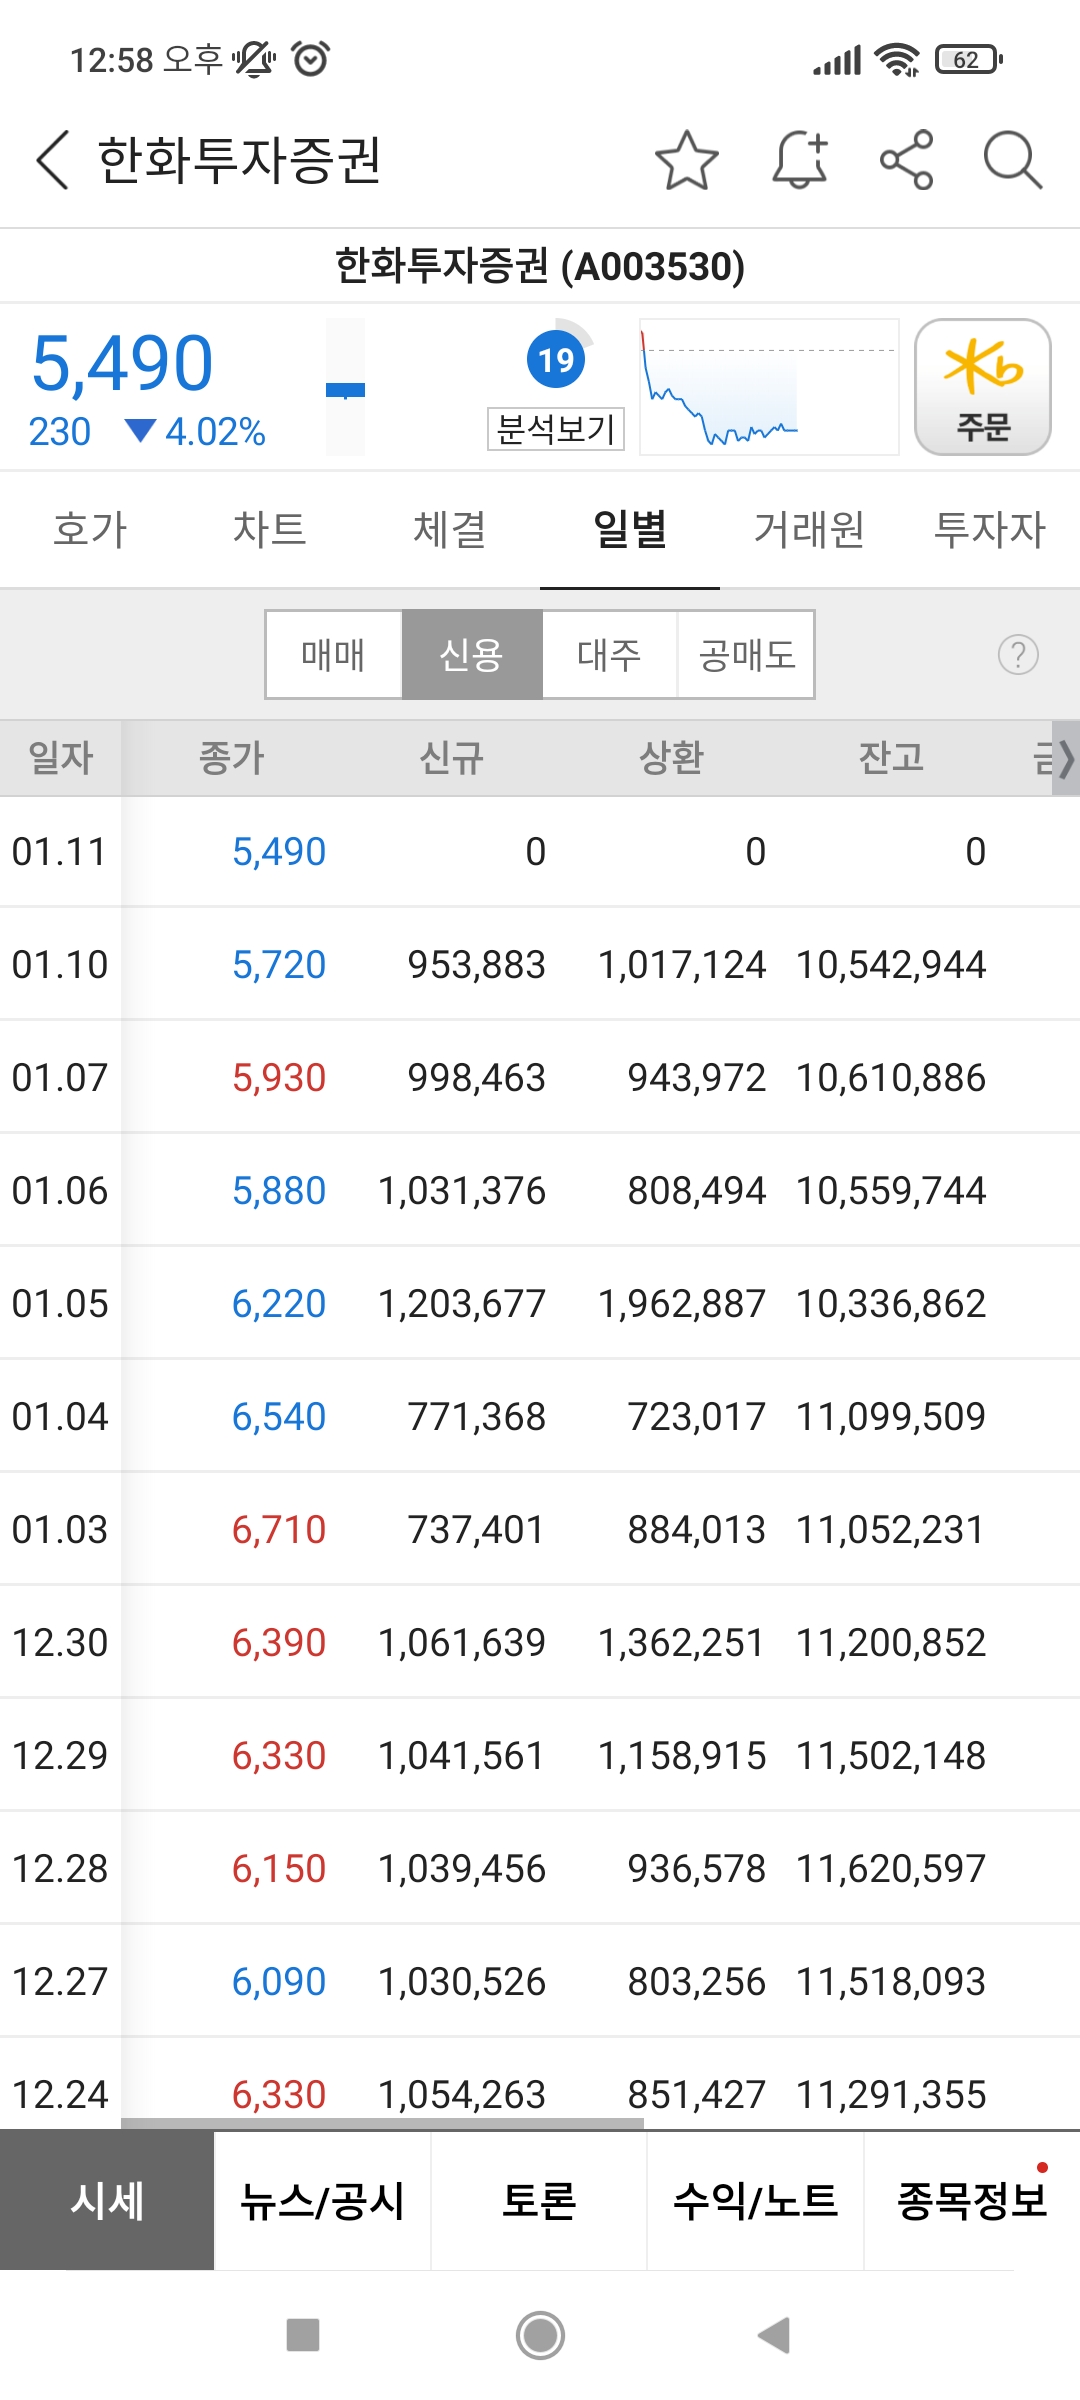1080x2400 pixels.
Task: Select the 공매도 segment option
Action: [746, 655]
